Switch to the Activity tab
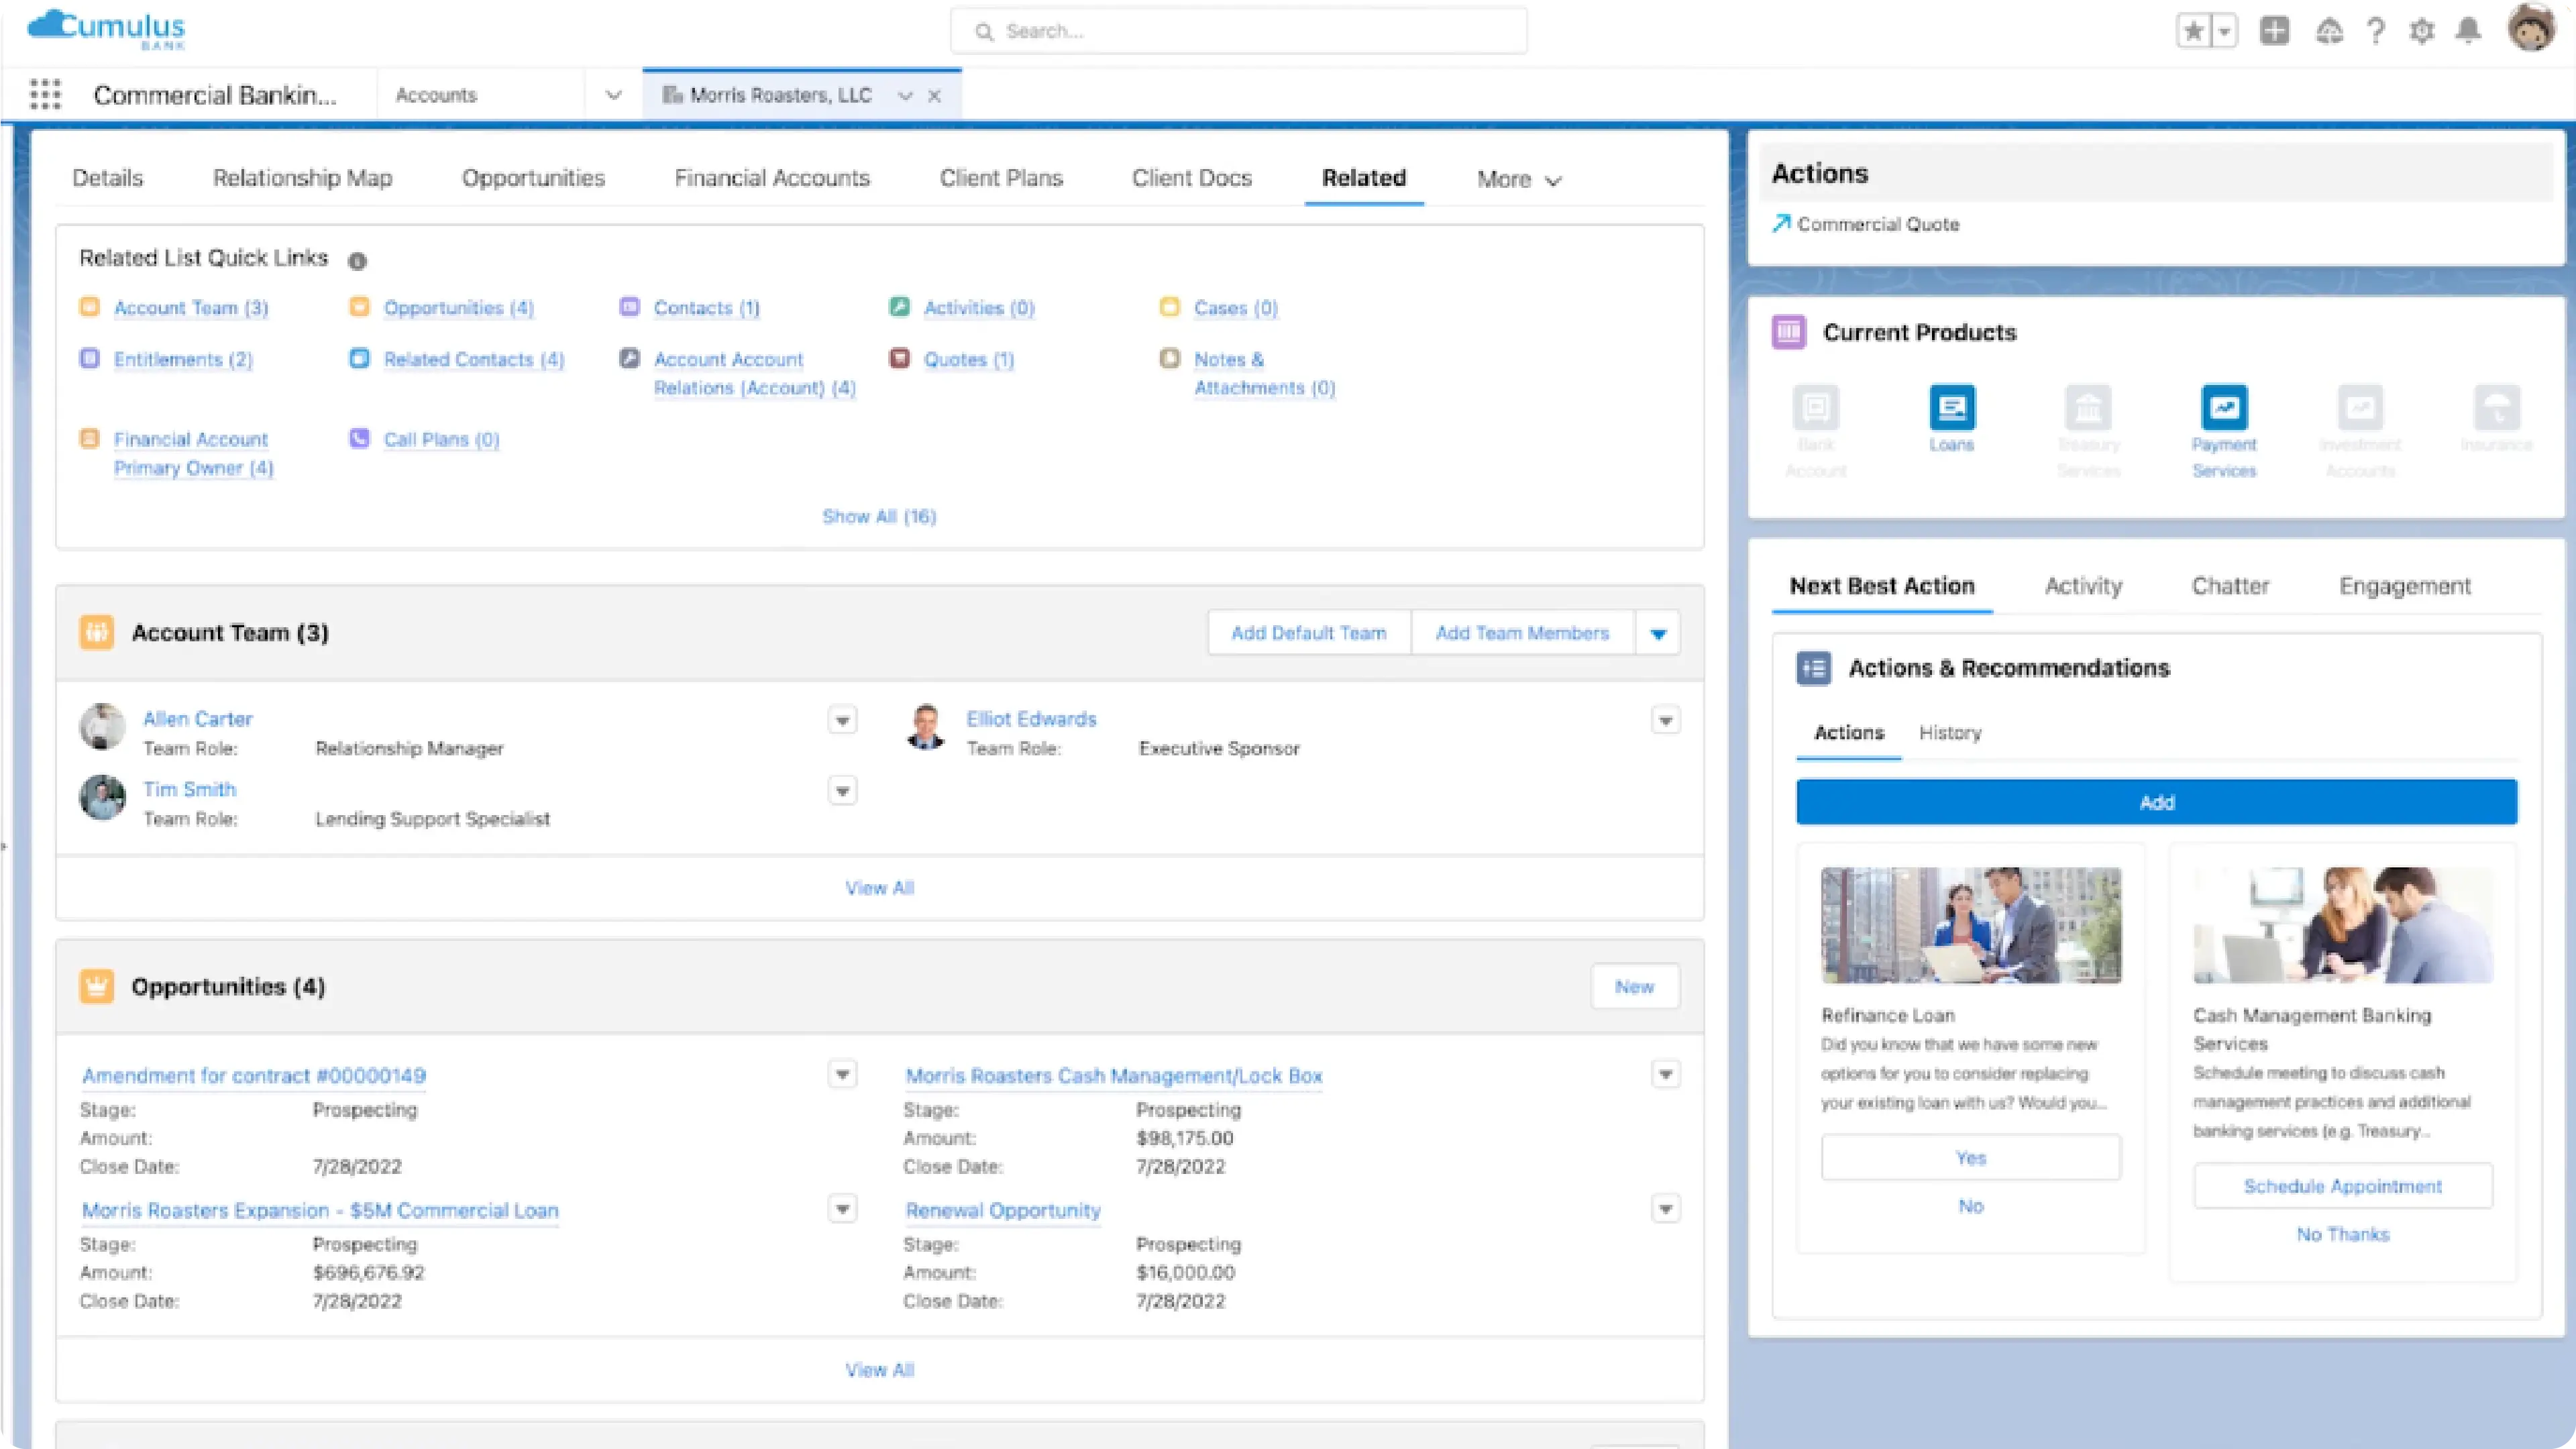 click(x=2083, y=586)
